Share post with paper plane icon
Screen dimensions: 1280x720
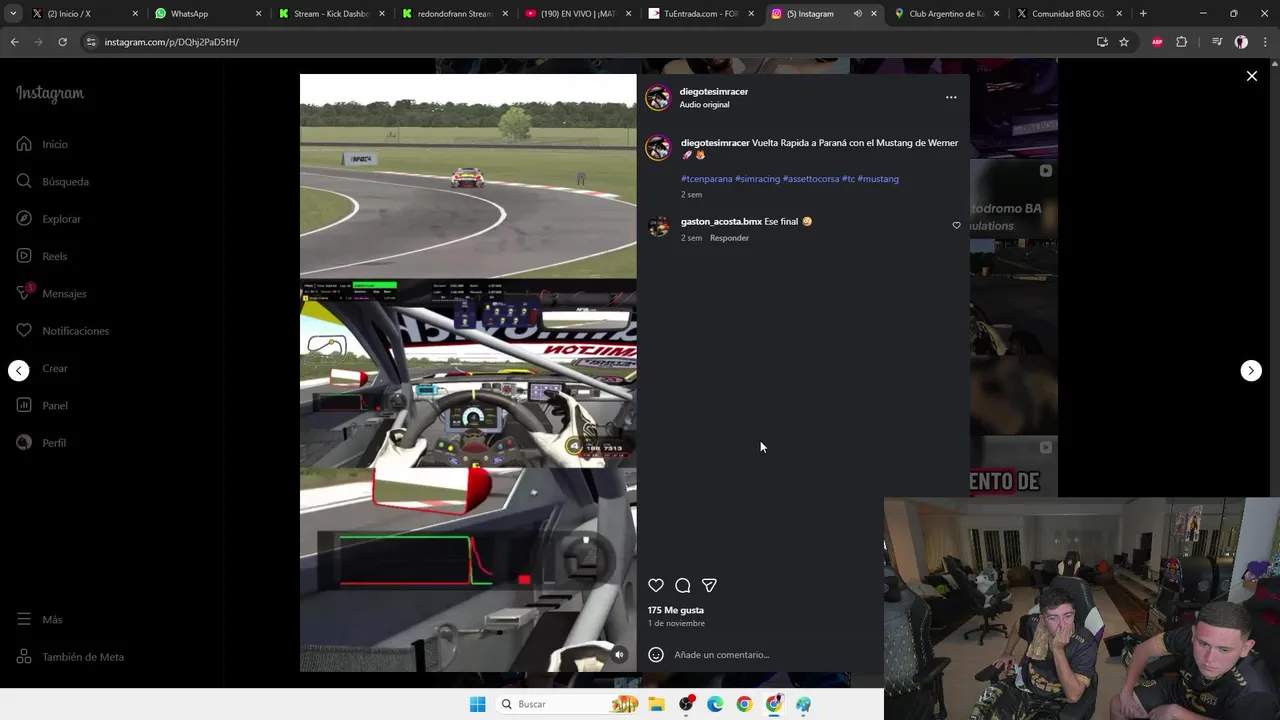pyautogui.click(x=709, y=585)
